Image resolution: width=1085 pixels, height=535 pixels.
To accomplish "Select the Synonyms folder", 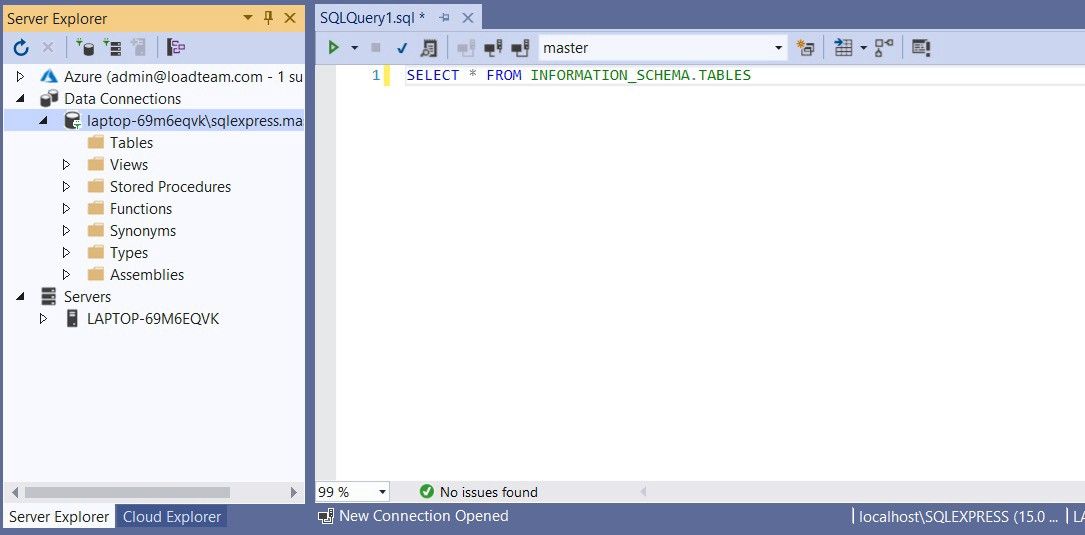I will coord(143,230).
